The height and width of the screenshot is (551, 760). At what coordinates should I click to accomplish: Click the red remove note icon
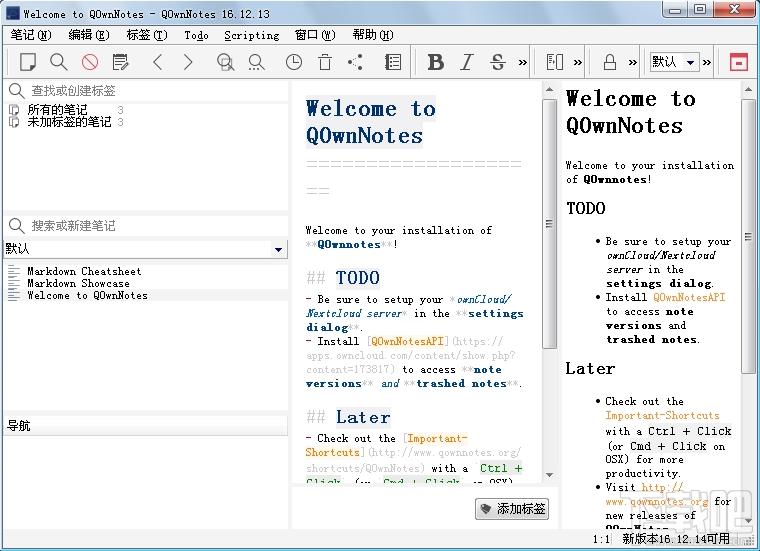click(90, 62)
